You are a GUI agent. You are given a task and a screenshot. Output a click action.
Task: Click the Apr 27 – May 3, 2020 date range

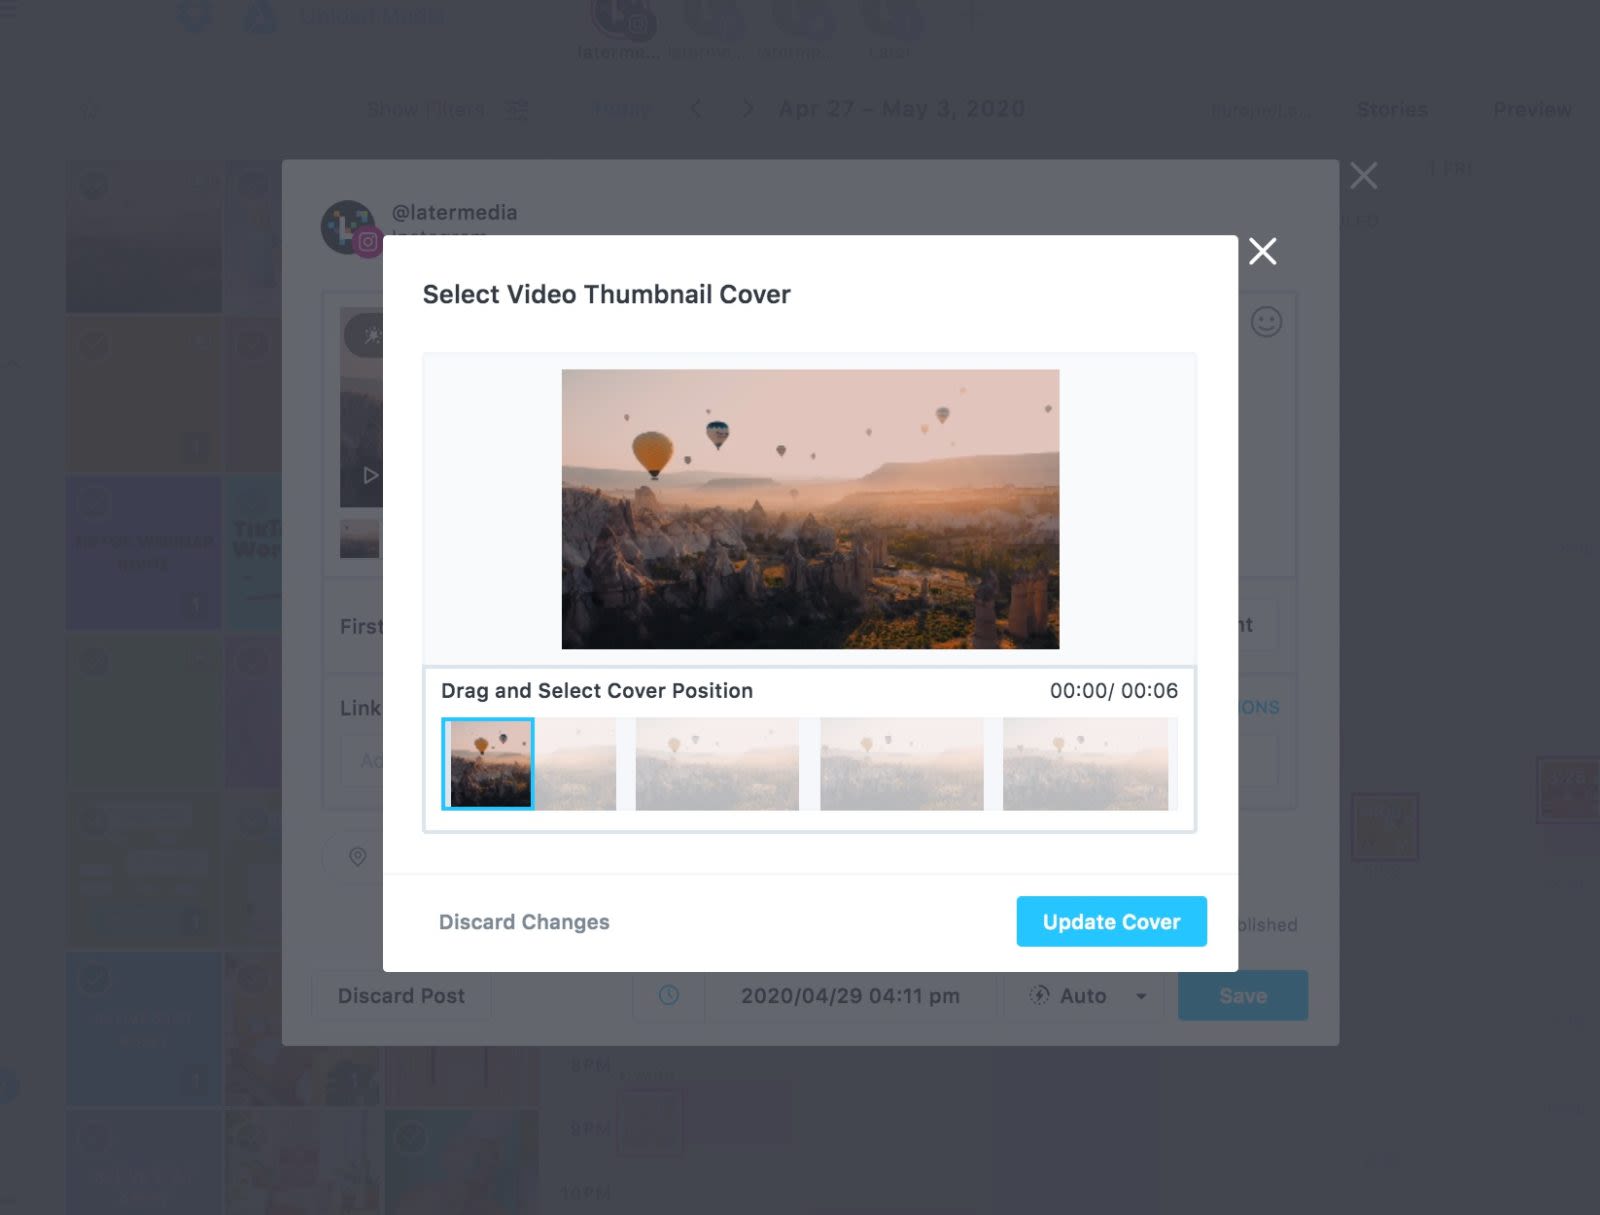coord(902,109)
